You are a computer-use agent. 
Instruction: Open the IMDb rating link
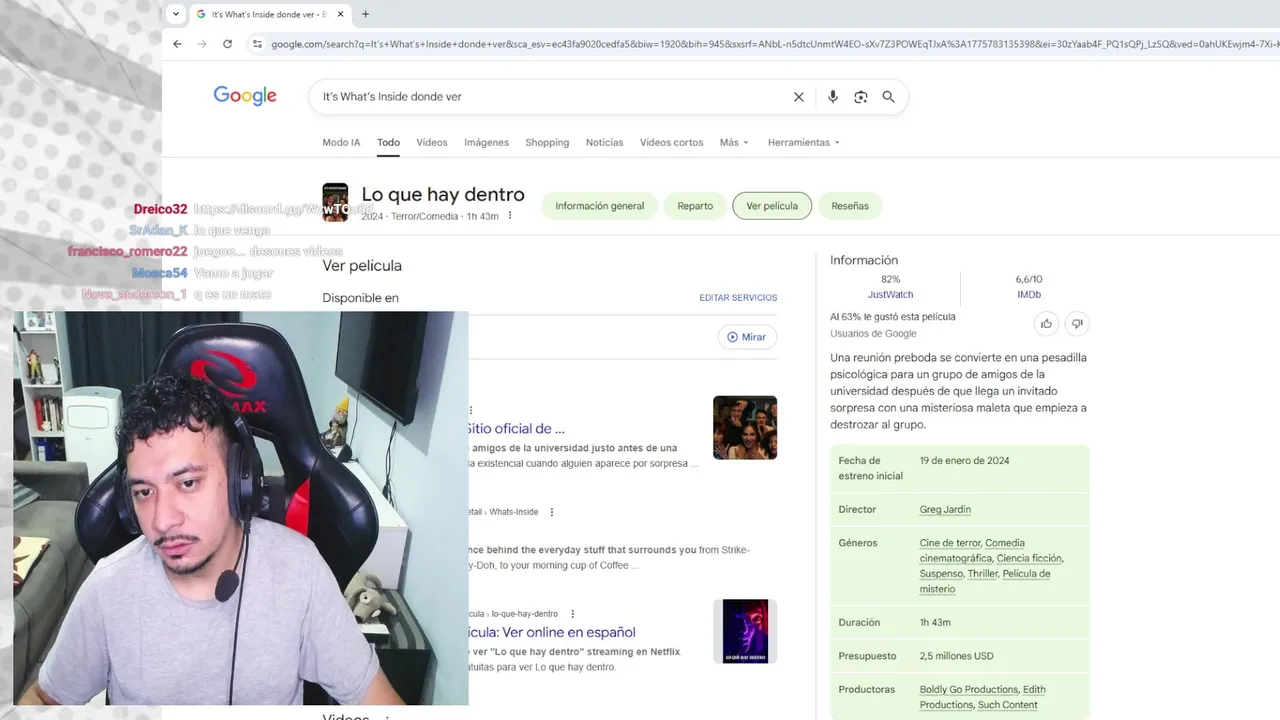[x=1029, y=295]
